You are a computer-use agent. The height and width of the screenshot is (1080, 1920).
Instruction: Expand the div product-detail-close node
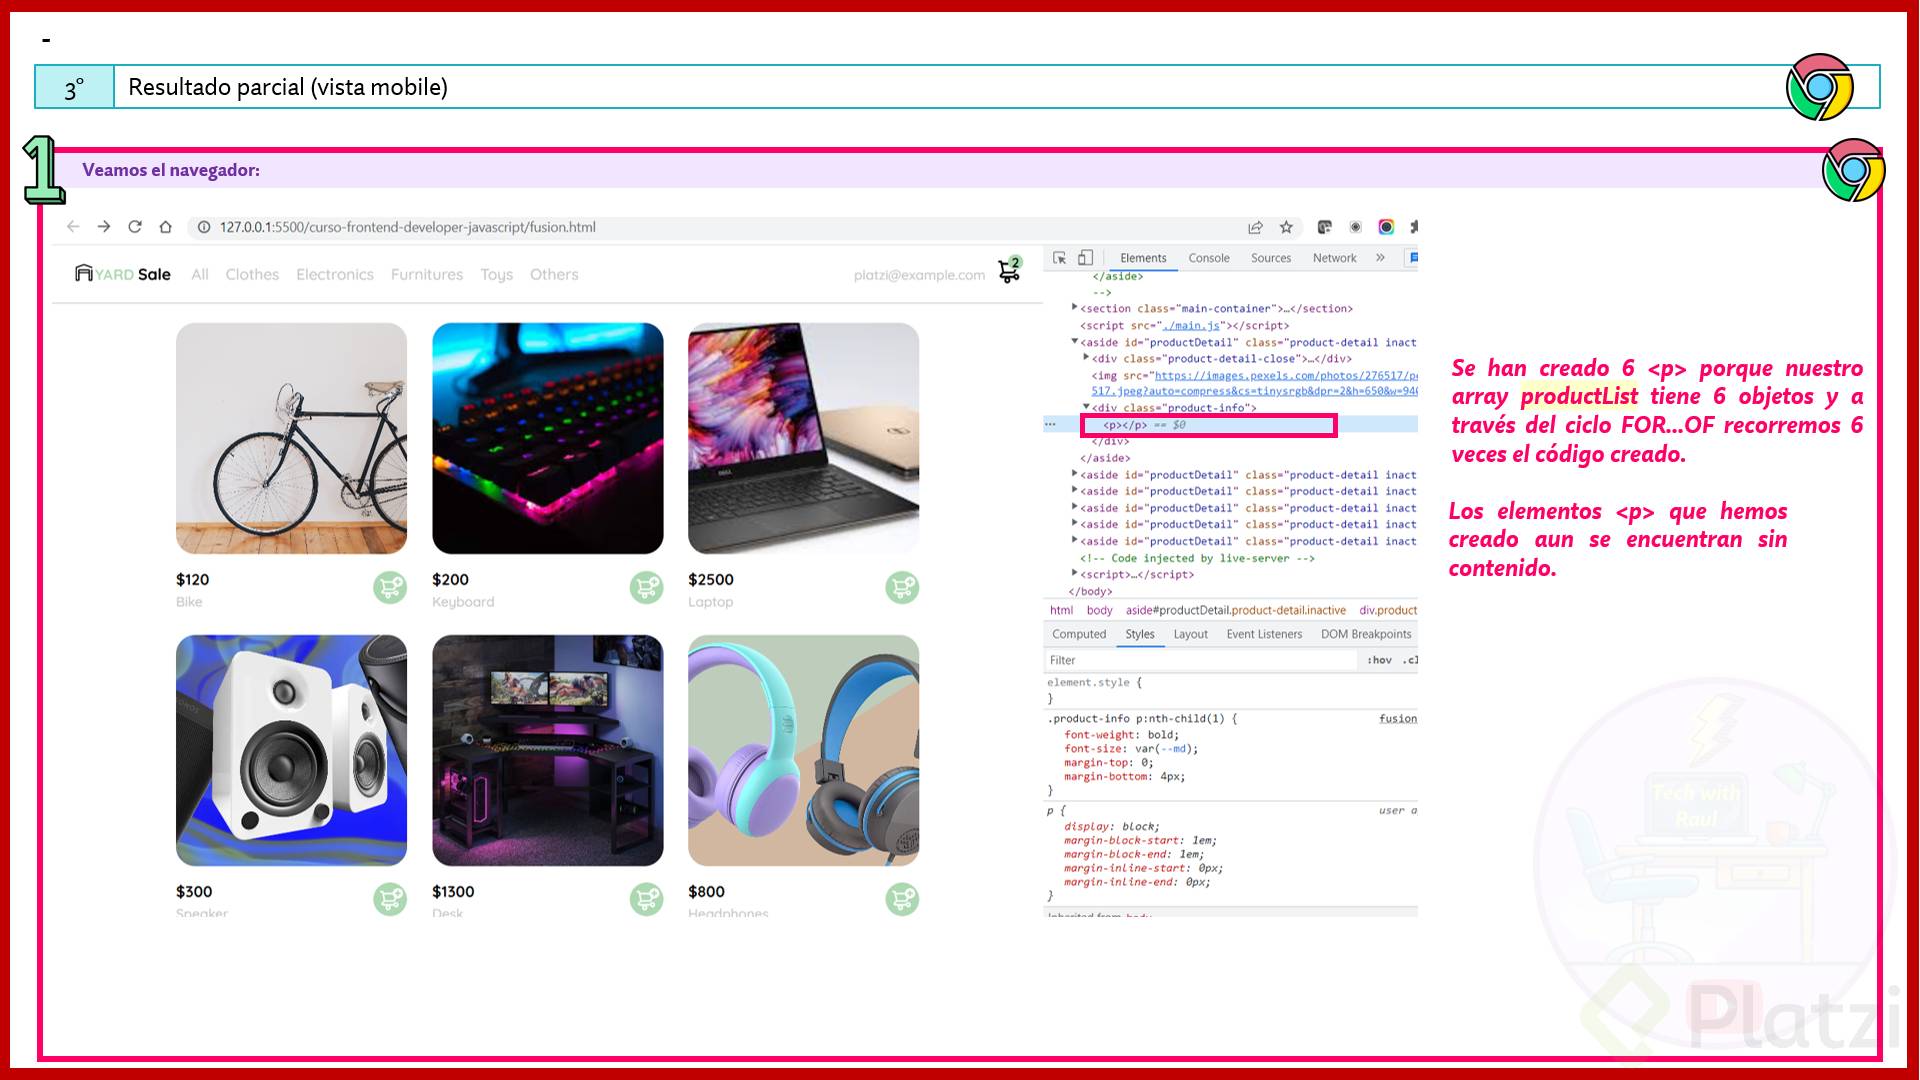point(1086,358)
